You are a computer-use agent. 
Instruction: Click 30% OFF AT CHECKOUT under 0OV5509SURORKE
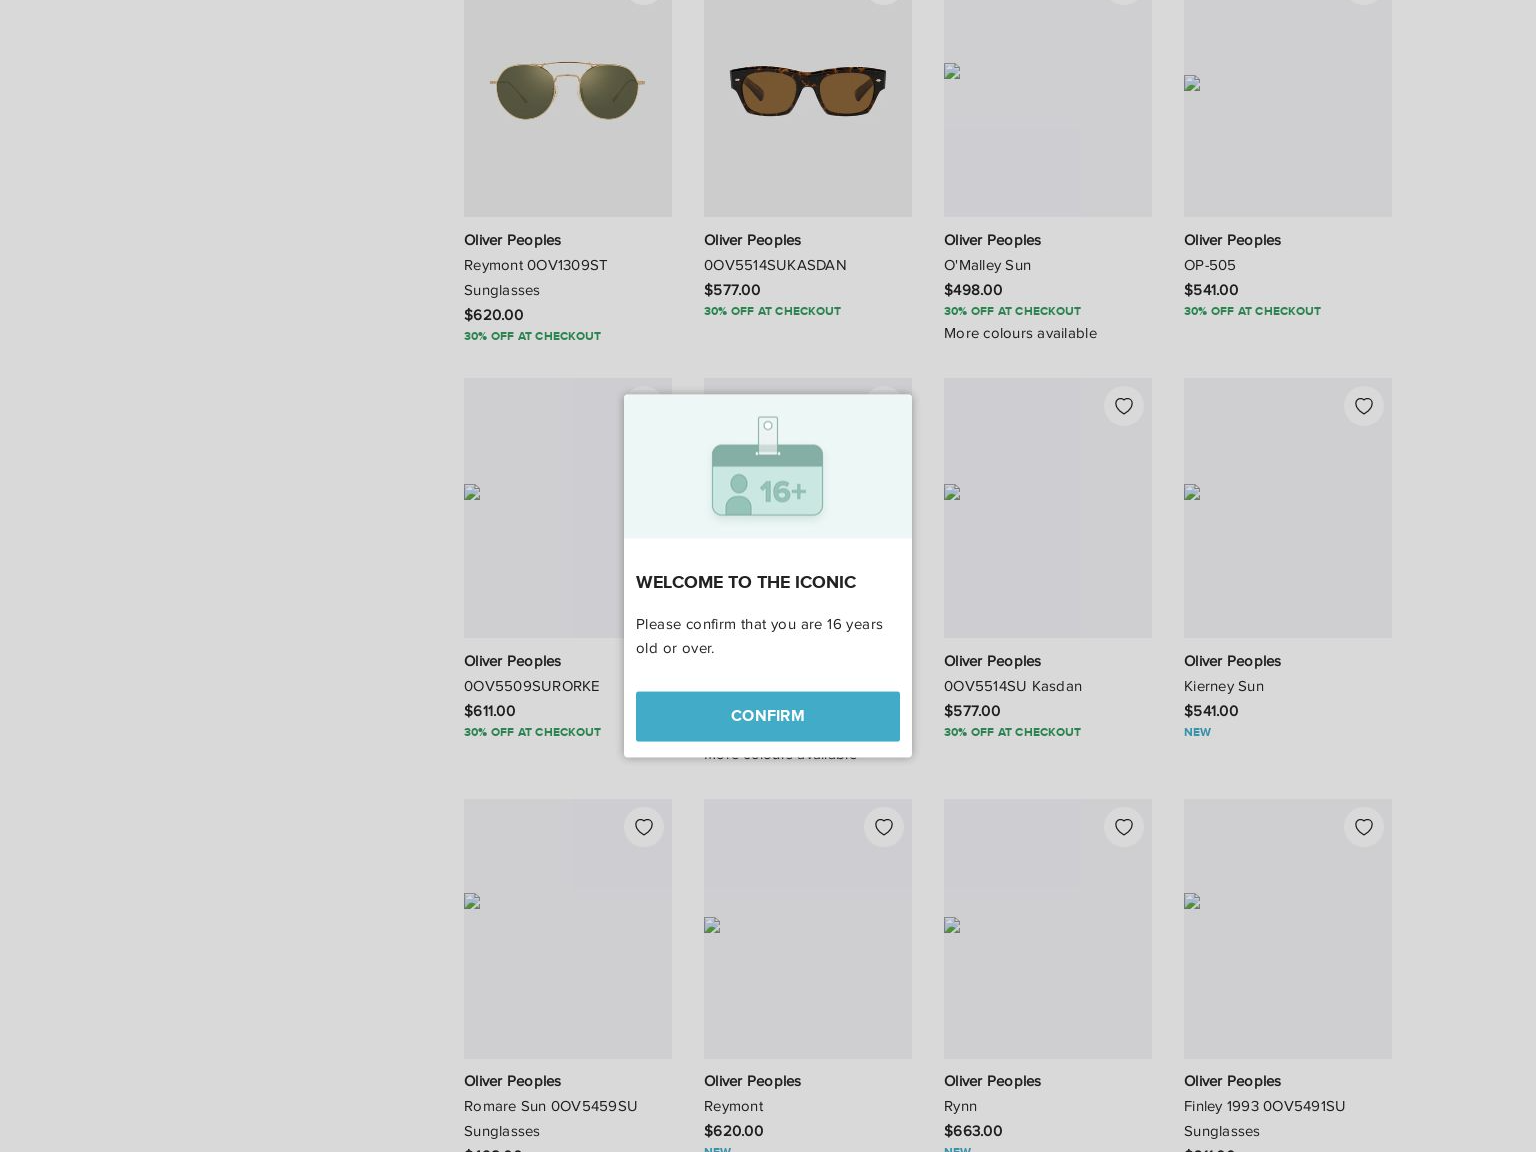[x=532, y=732]
